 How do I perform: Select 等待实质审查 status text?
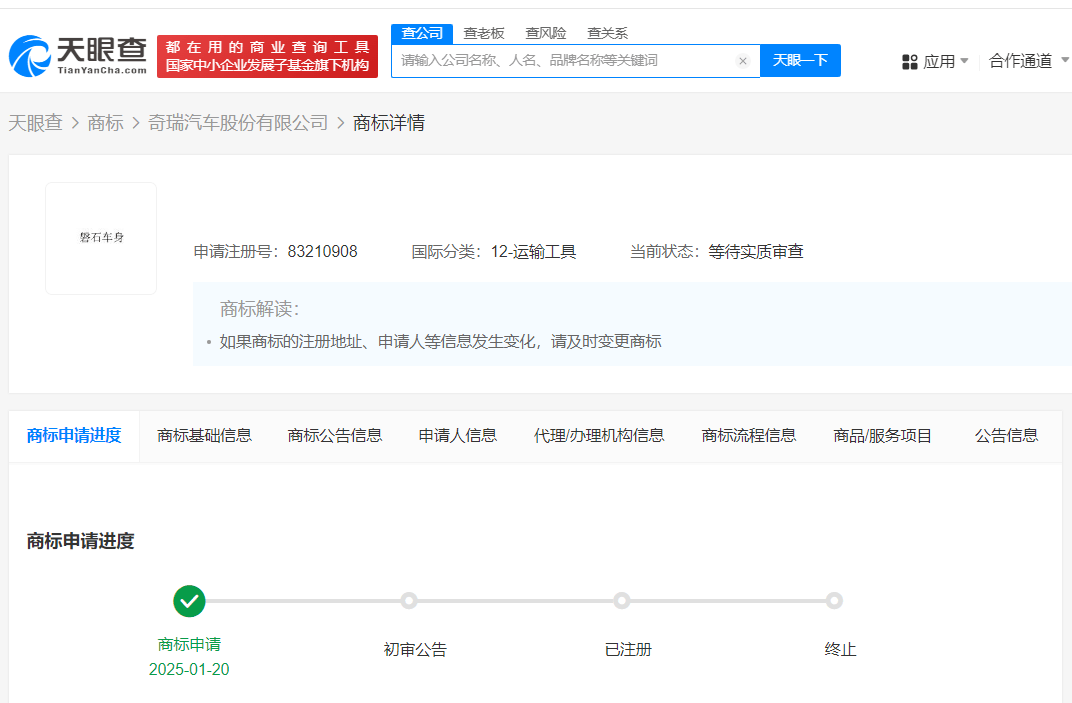pyautogui.click(x=755, y=252)
